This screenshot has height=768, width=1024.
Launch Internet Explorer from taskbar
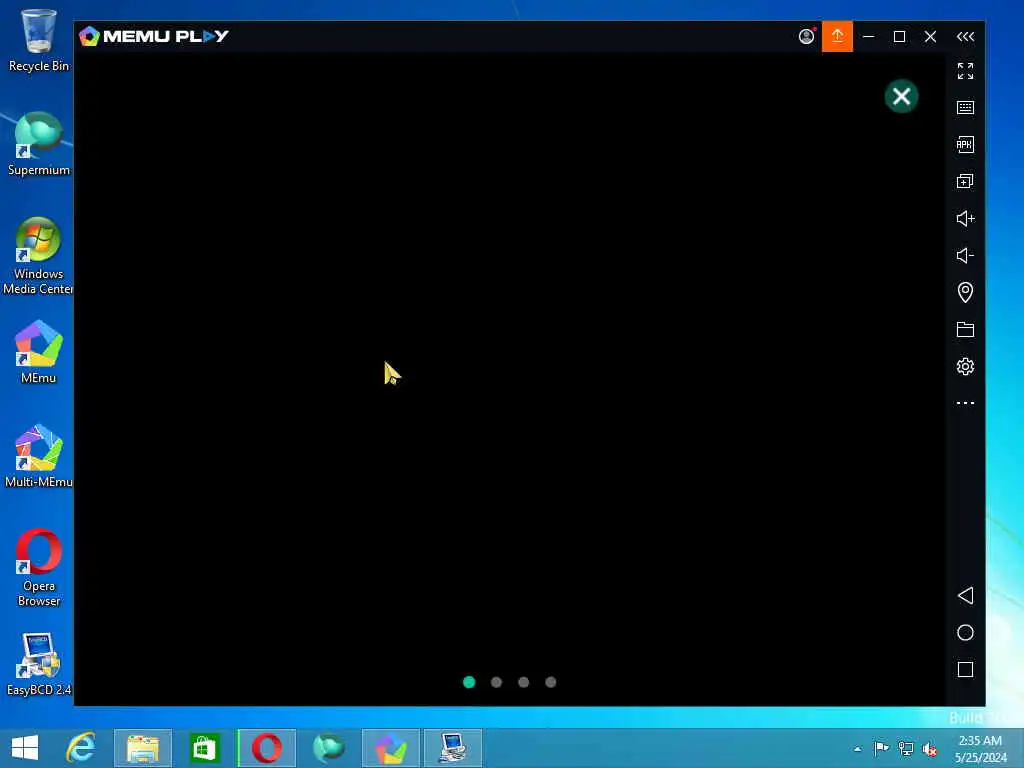coord(81,748)
